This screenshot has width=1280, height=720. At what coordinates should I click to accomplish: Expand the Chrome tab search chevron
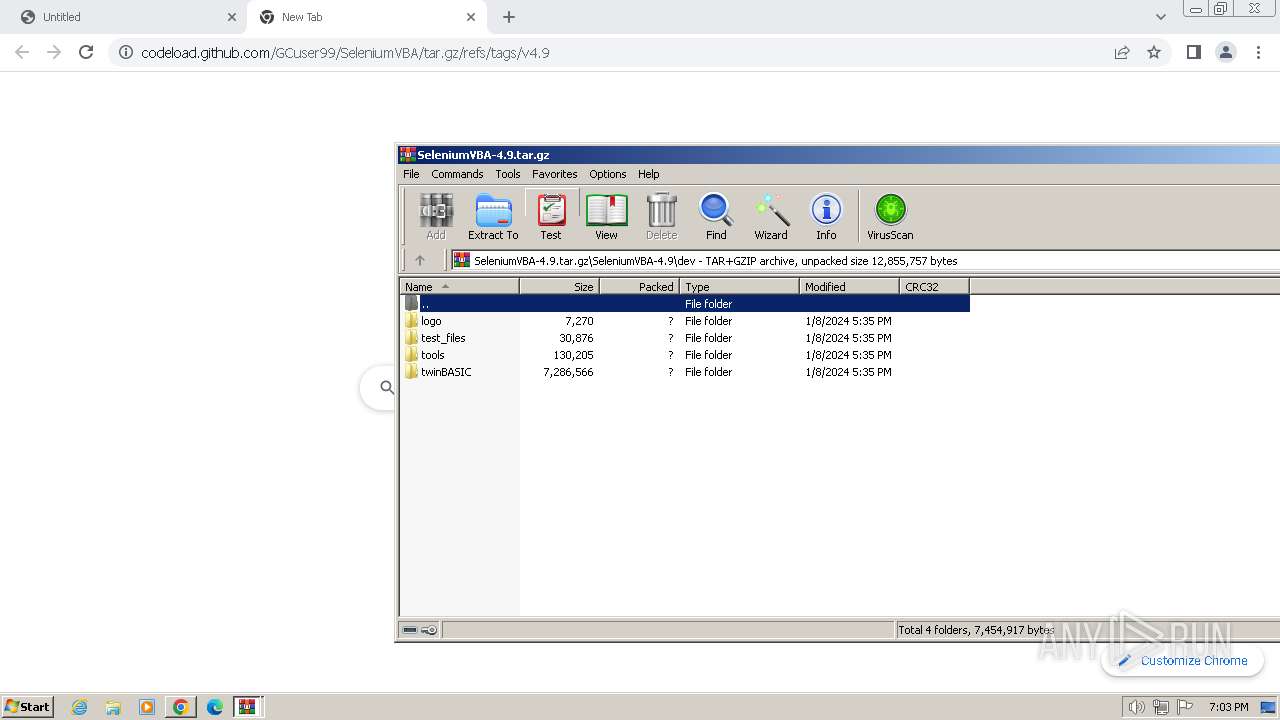(x=1160, y=17)
